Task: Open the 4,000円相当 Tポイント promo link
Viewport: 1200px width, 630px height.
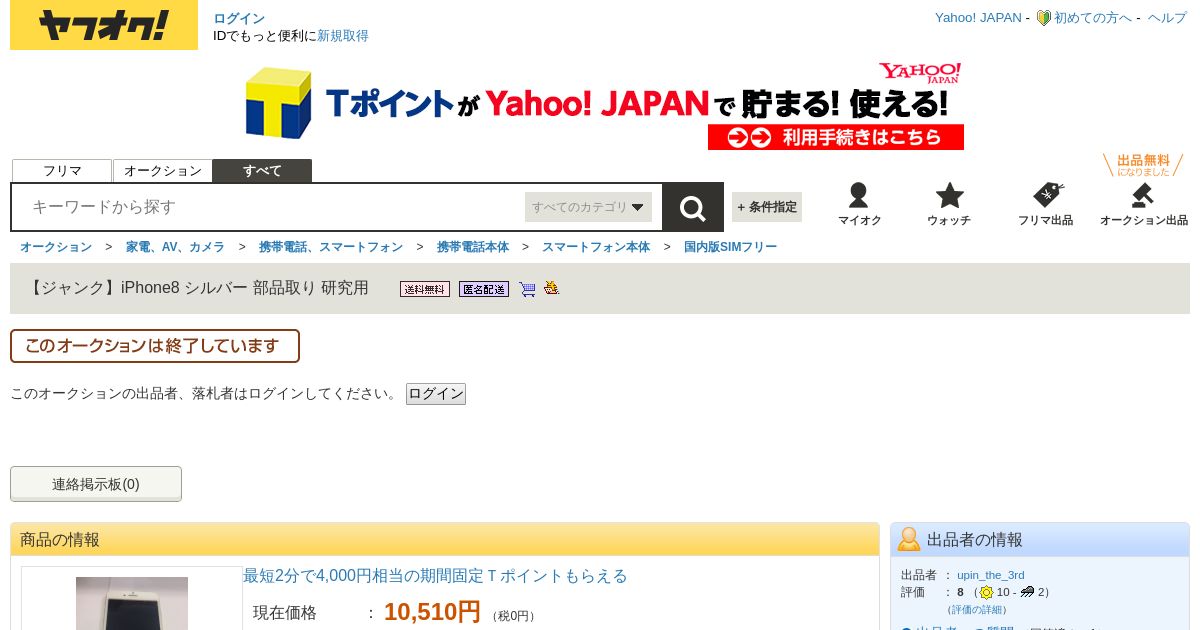Action: [435, 576]
